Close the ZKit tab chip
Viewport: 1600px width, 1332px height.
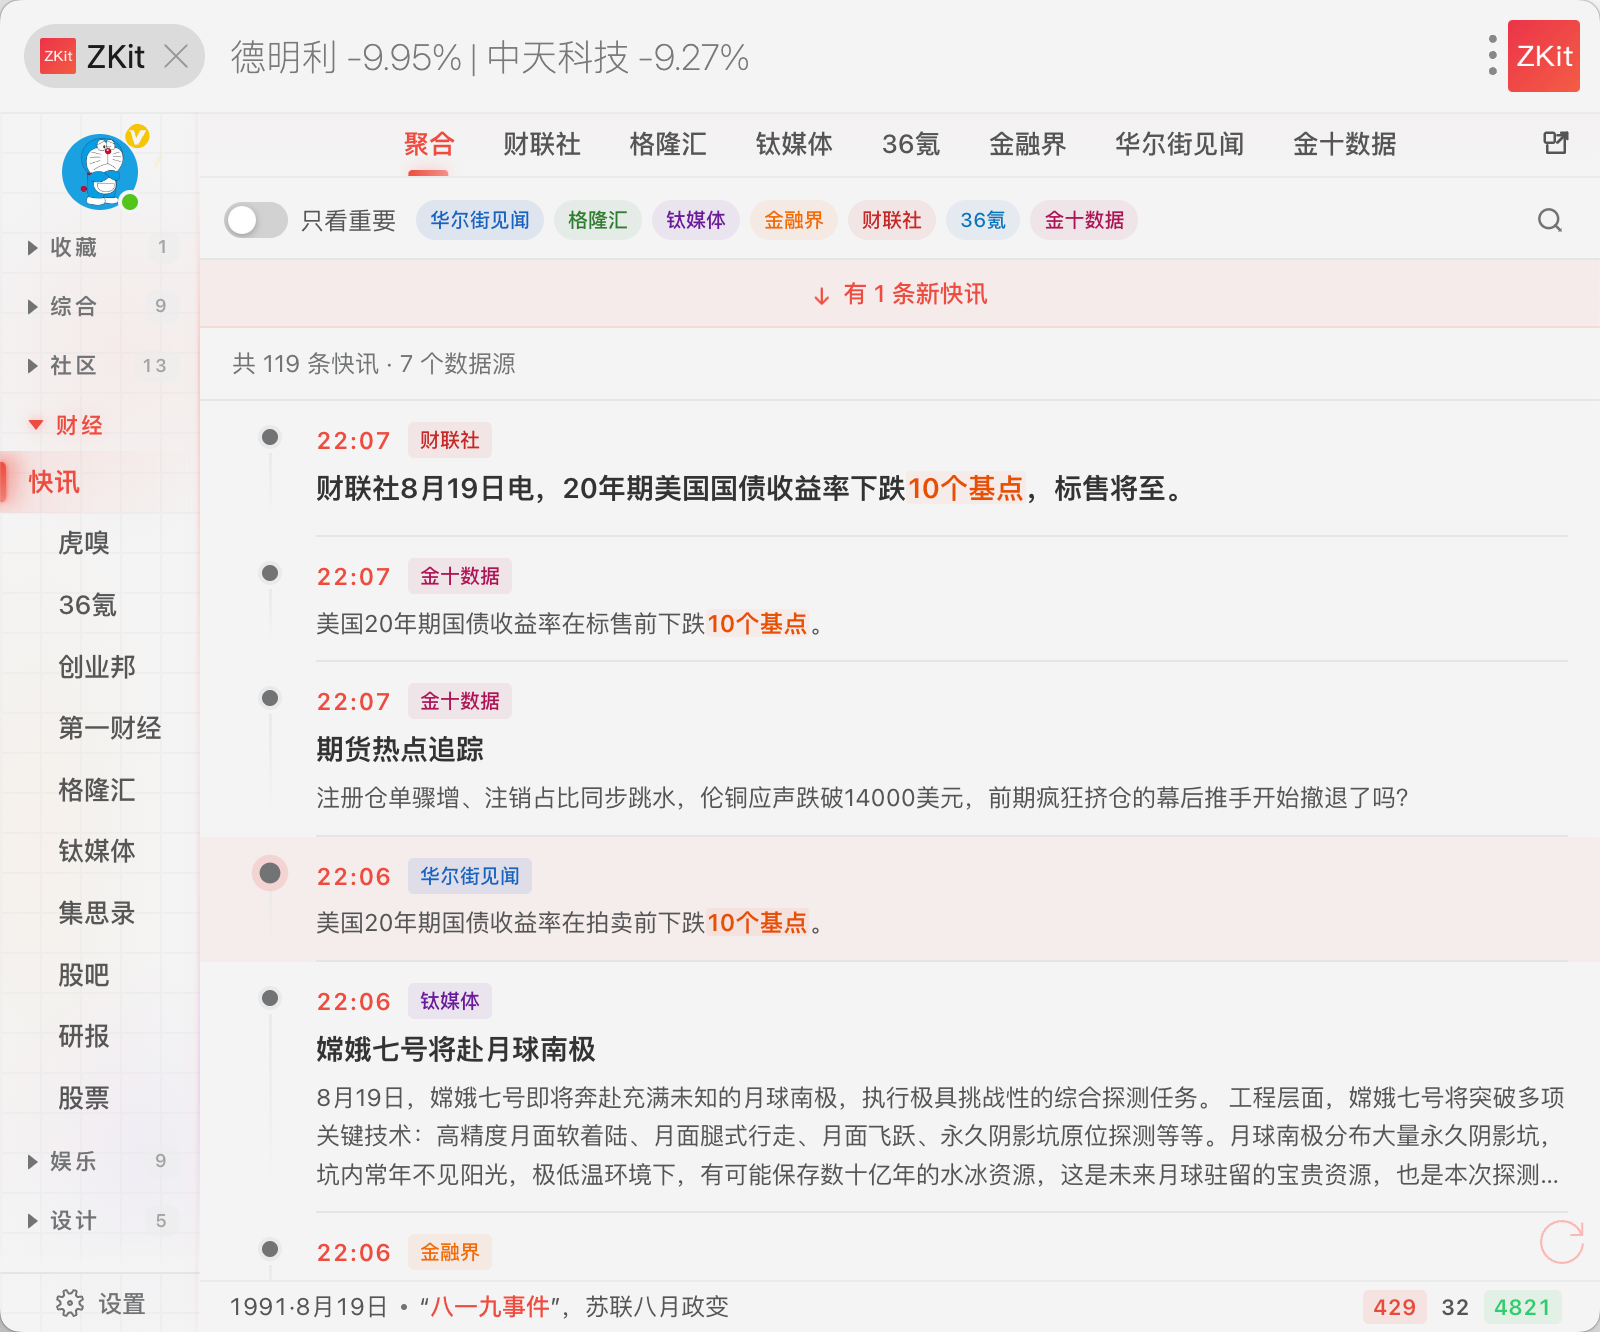click(x=176, y=56)
